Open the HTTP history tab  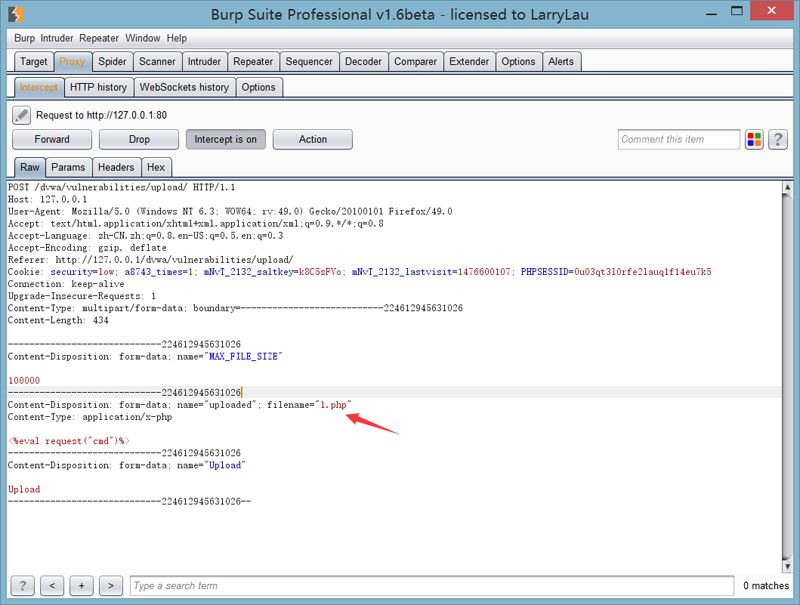(x=98, y=87)
